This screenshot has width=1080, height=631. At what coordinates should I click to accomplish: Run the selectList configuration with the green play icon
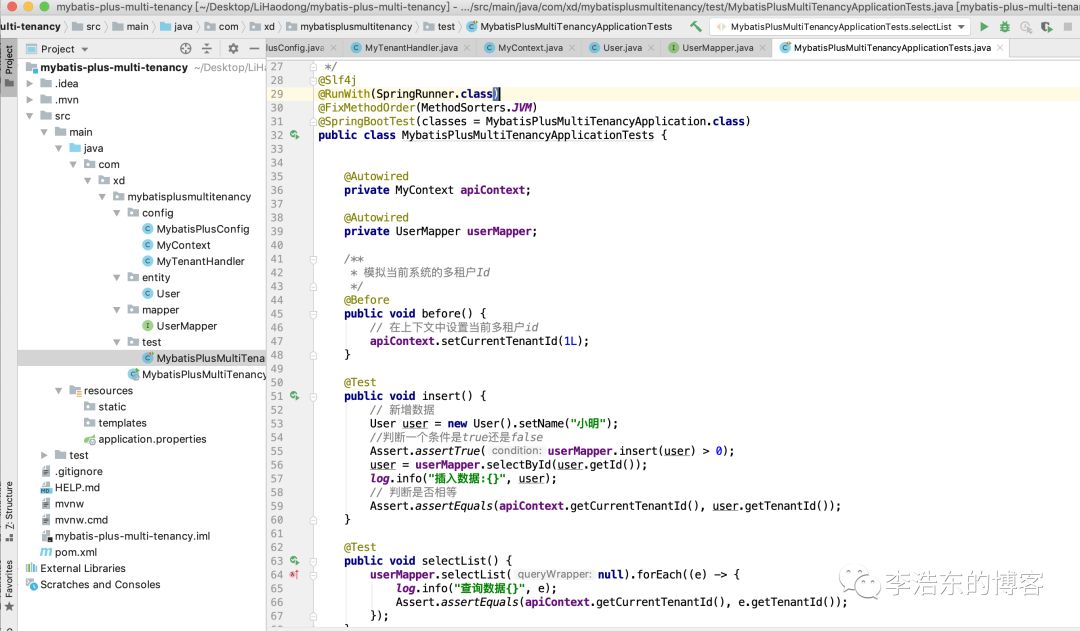(x=984, y=26)
